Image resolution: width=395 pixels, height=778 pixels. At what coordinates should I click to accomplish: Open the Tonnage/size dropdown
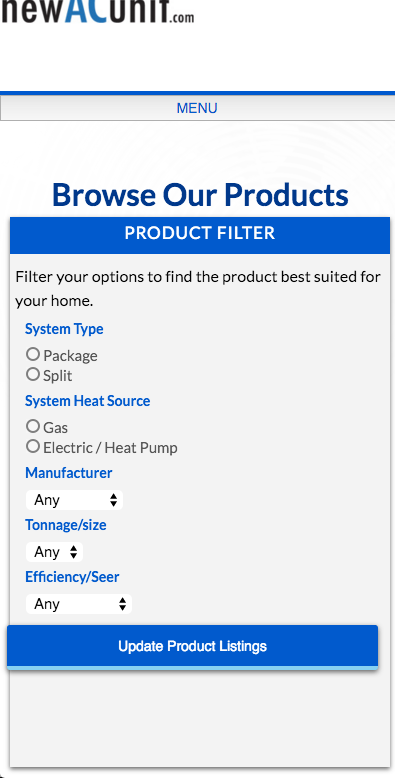coord(55,552)
